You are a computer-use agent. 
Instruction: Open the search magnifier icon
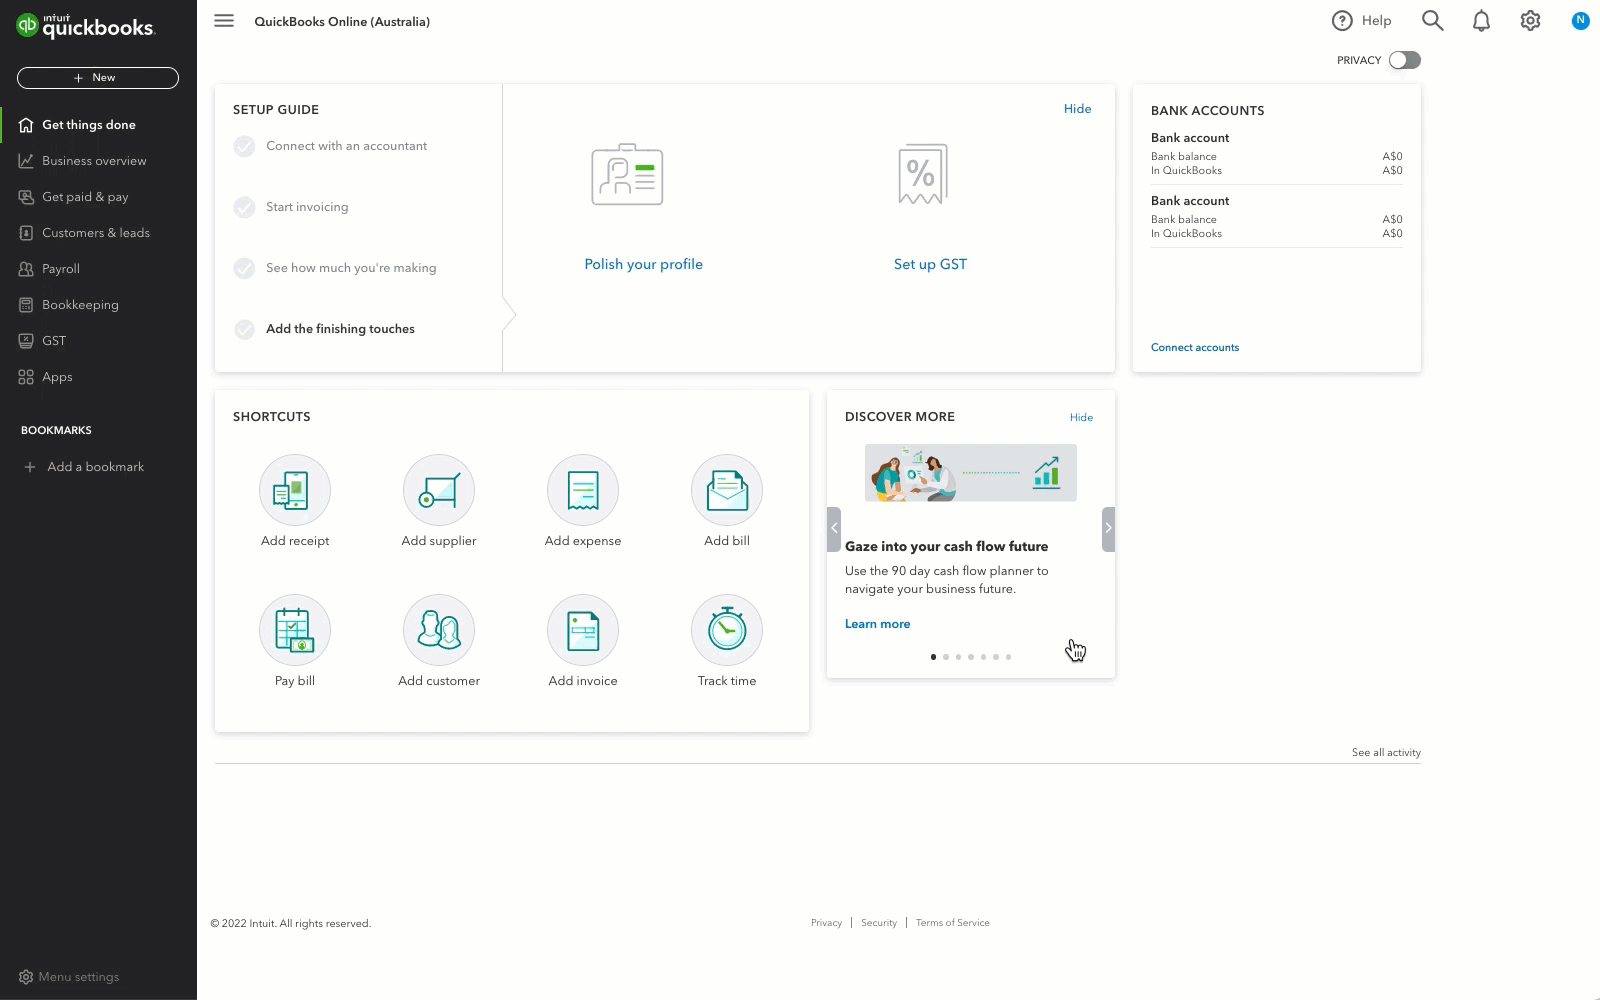pyautogui.click(x=1433, y=21)
